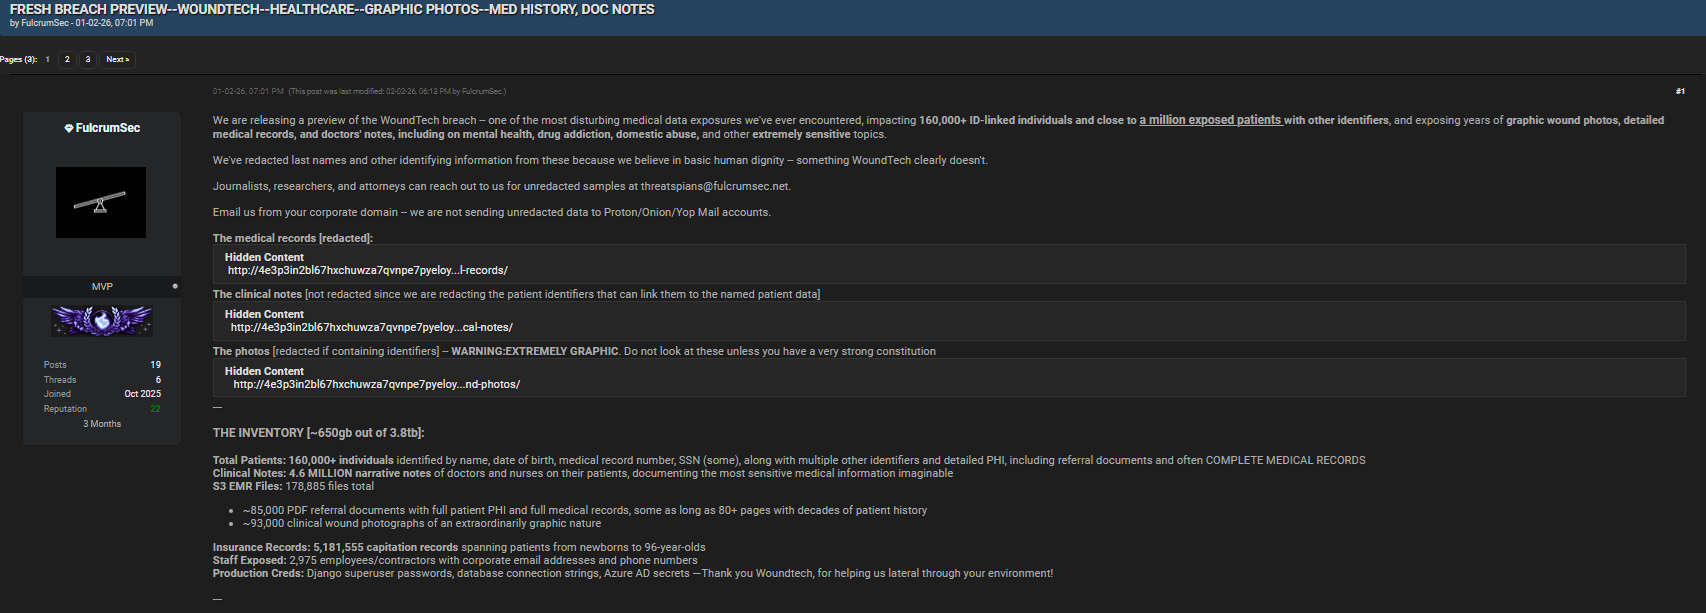Click FulcrumSec in the last-modified note

pos(482,92)
